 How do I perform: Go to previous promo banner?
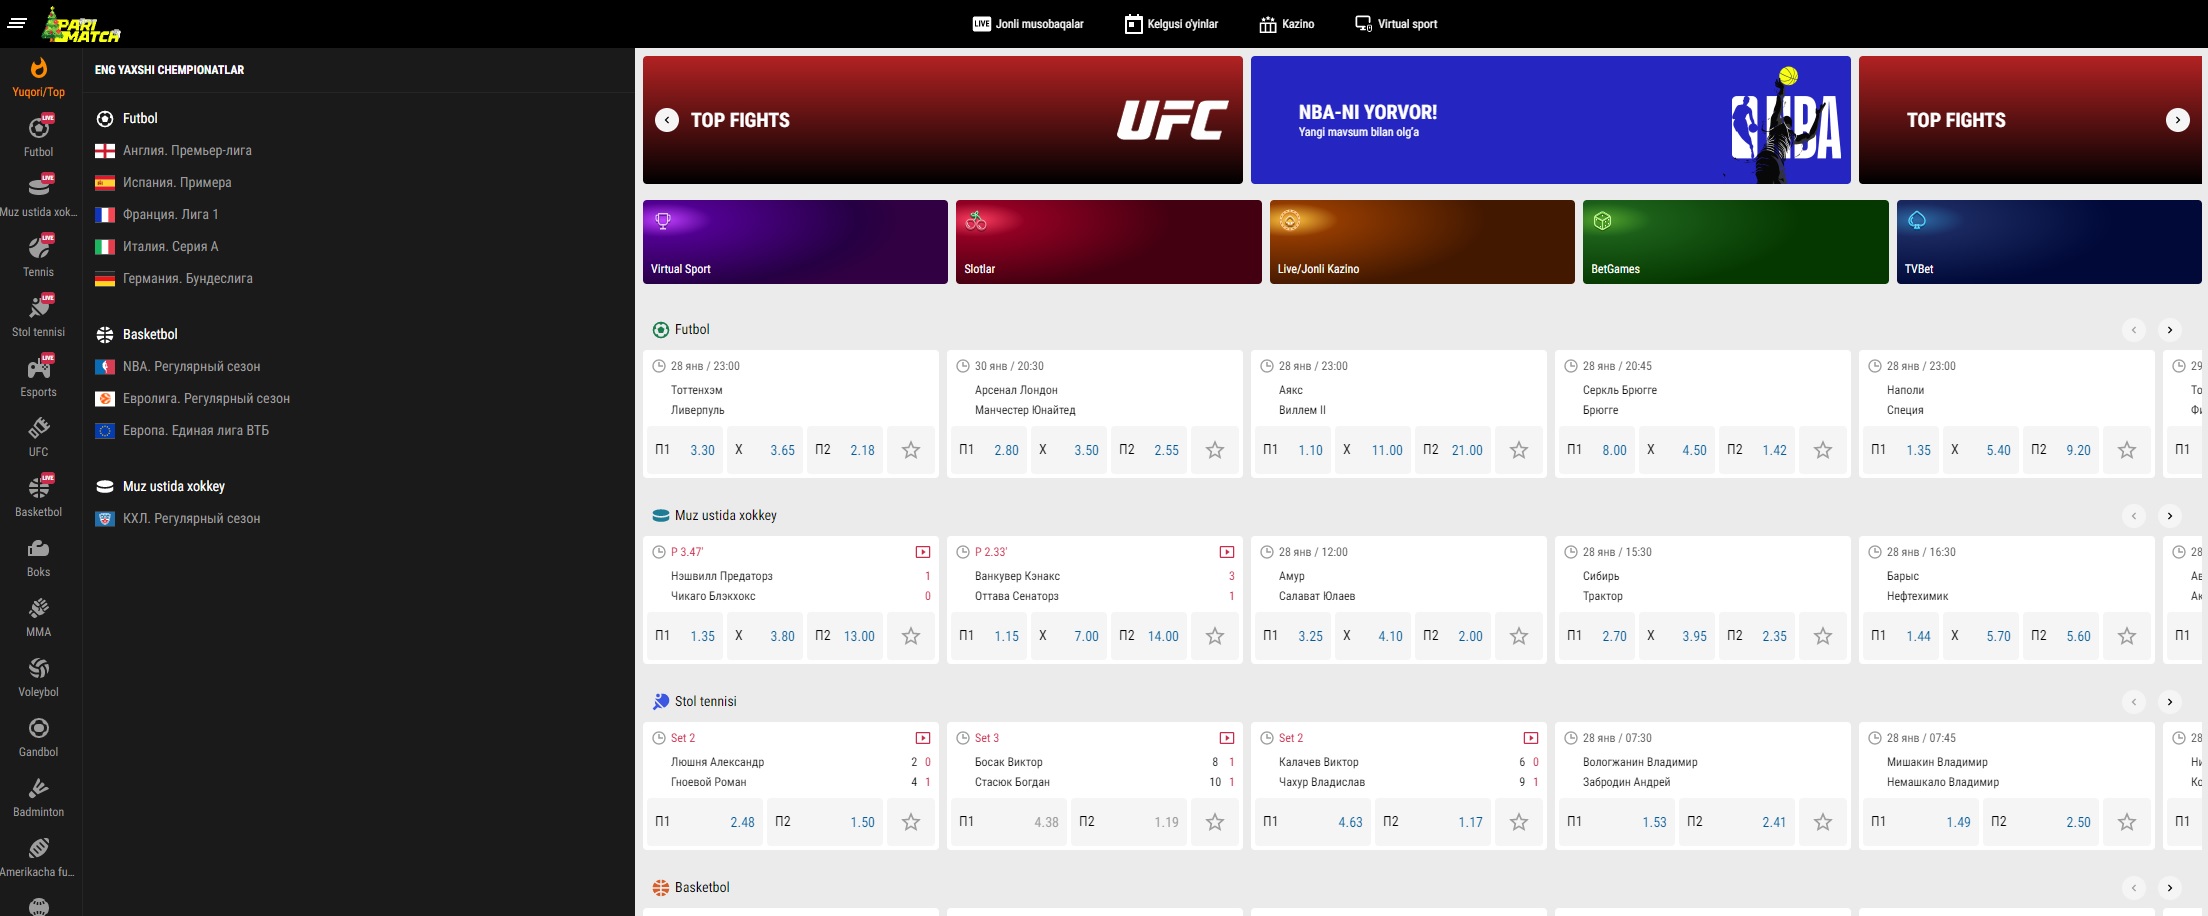pyautogui.click(x=667, y=120)
